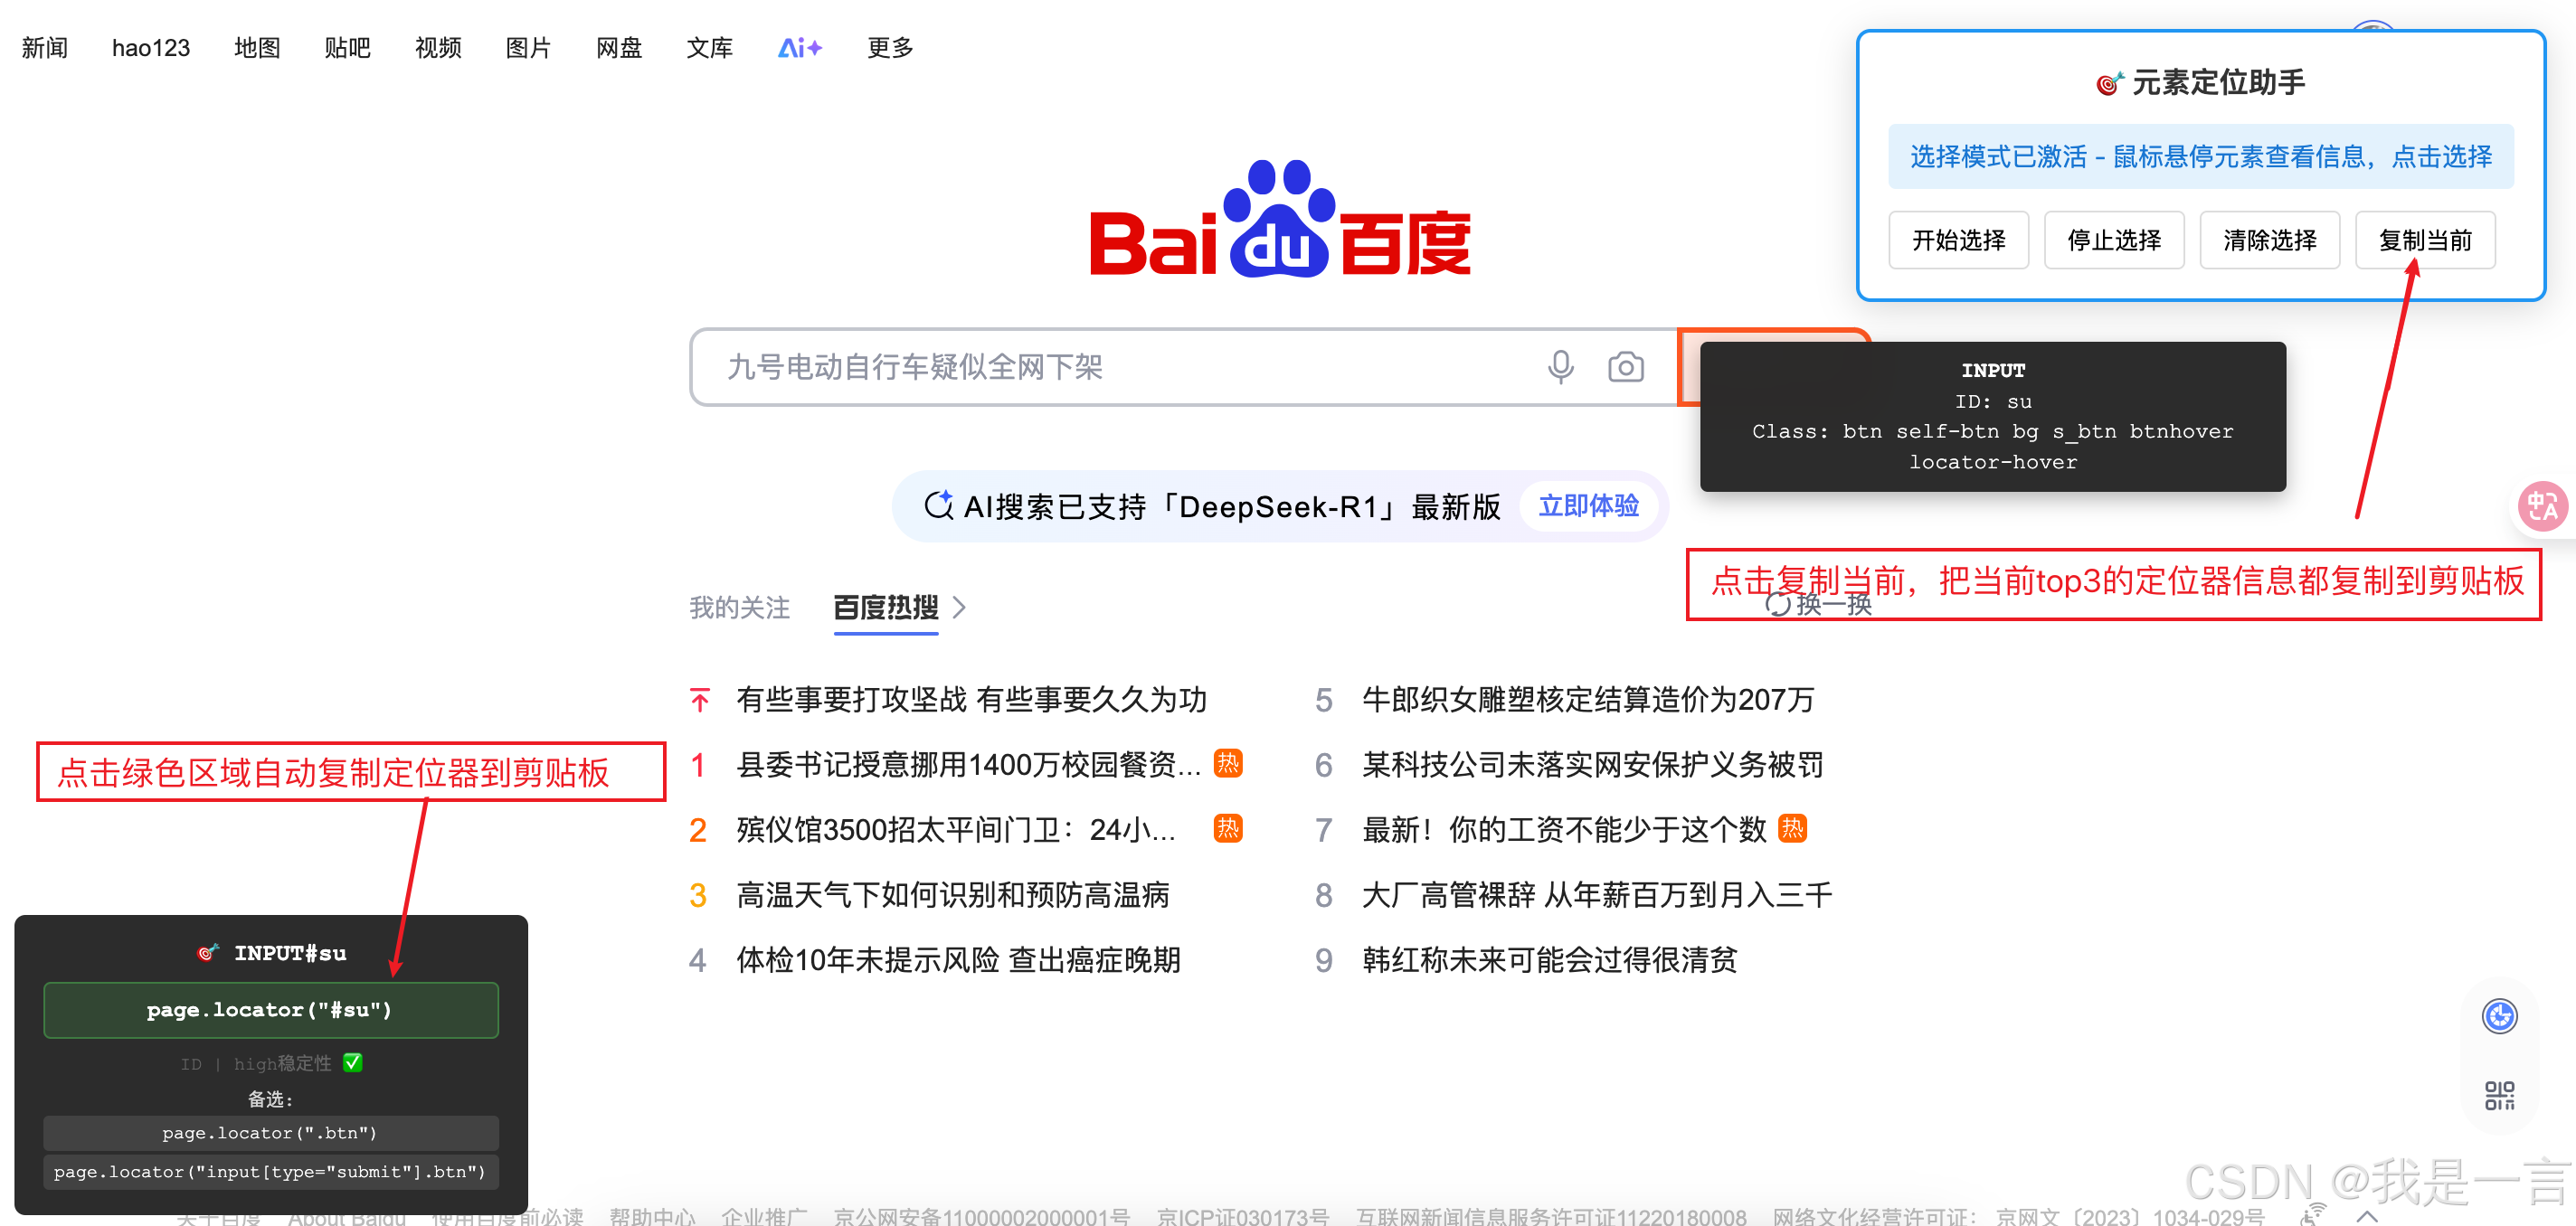2576x1226 pixels.
Task: Click the INPUT#su header in locator panel
Action: coord(272,952)
